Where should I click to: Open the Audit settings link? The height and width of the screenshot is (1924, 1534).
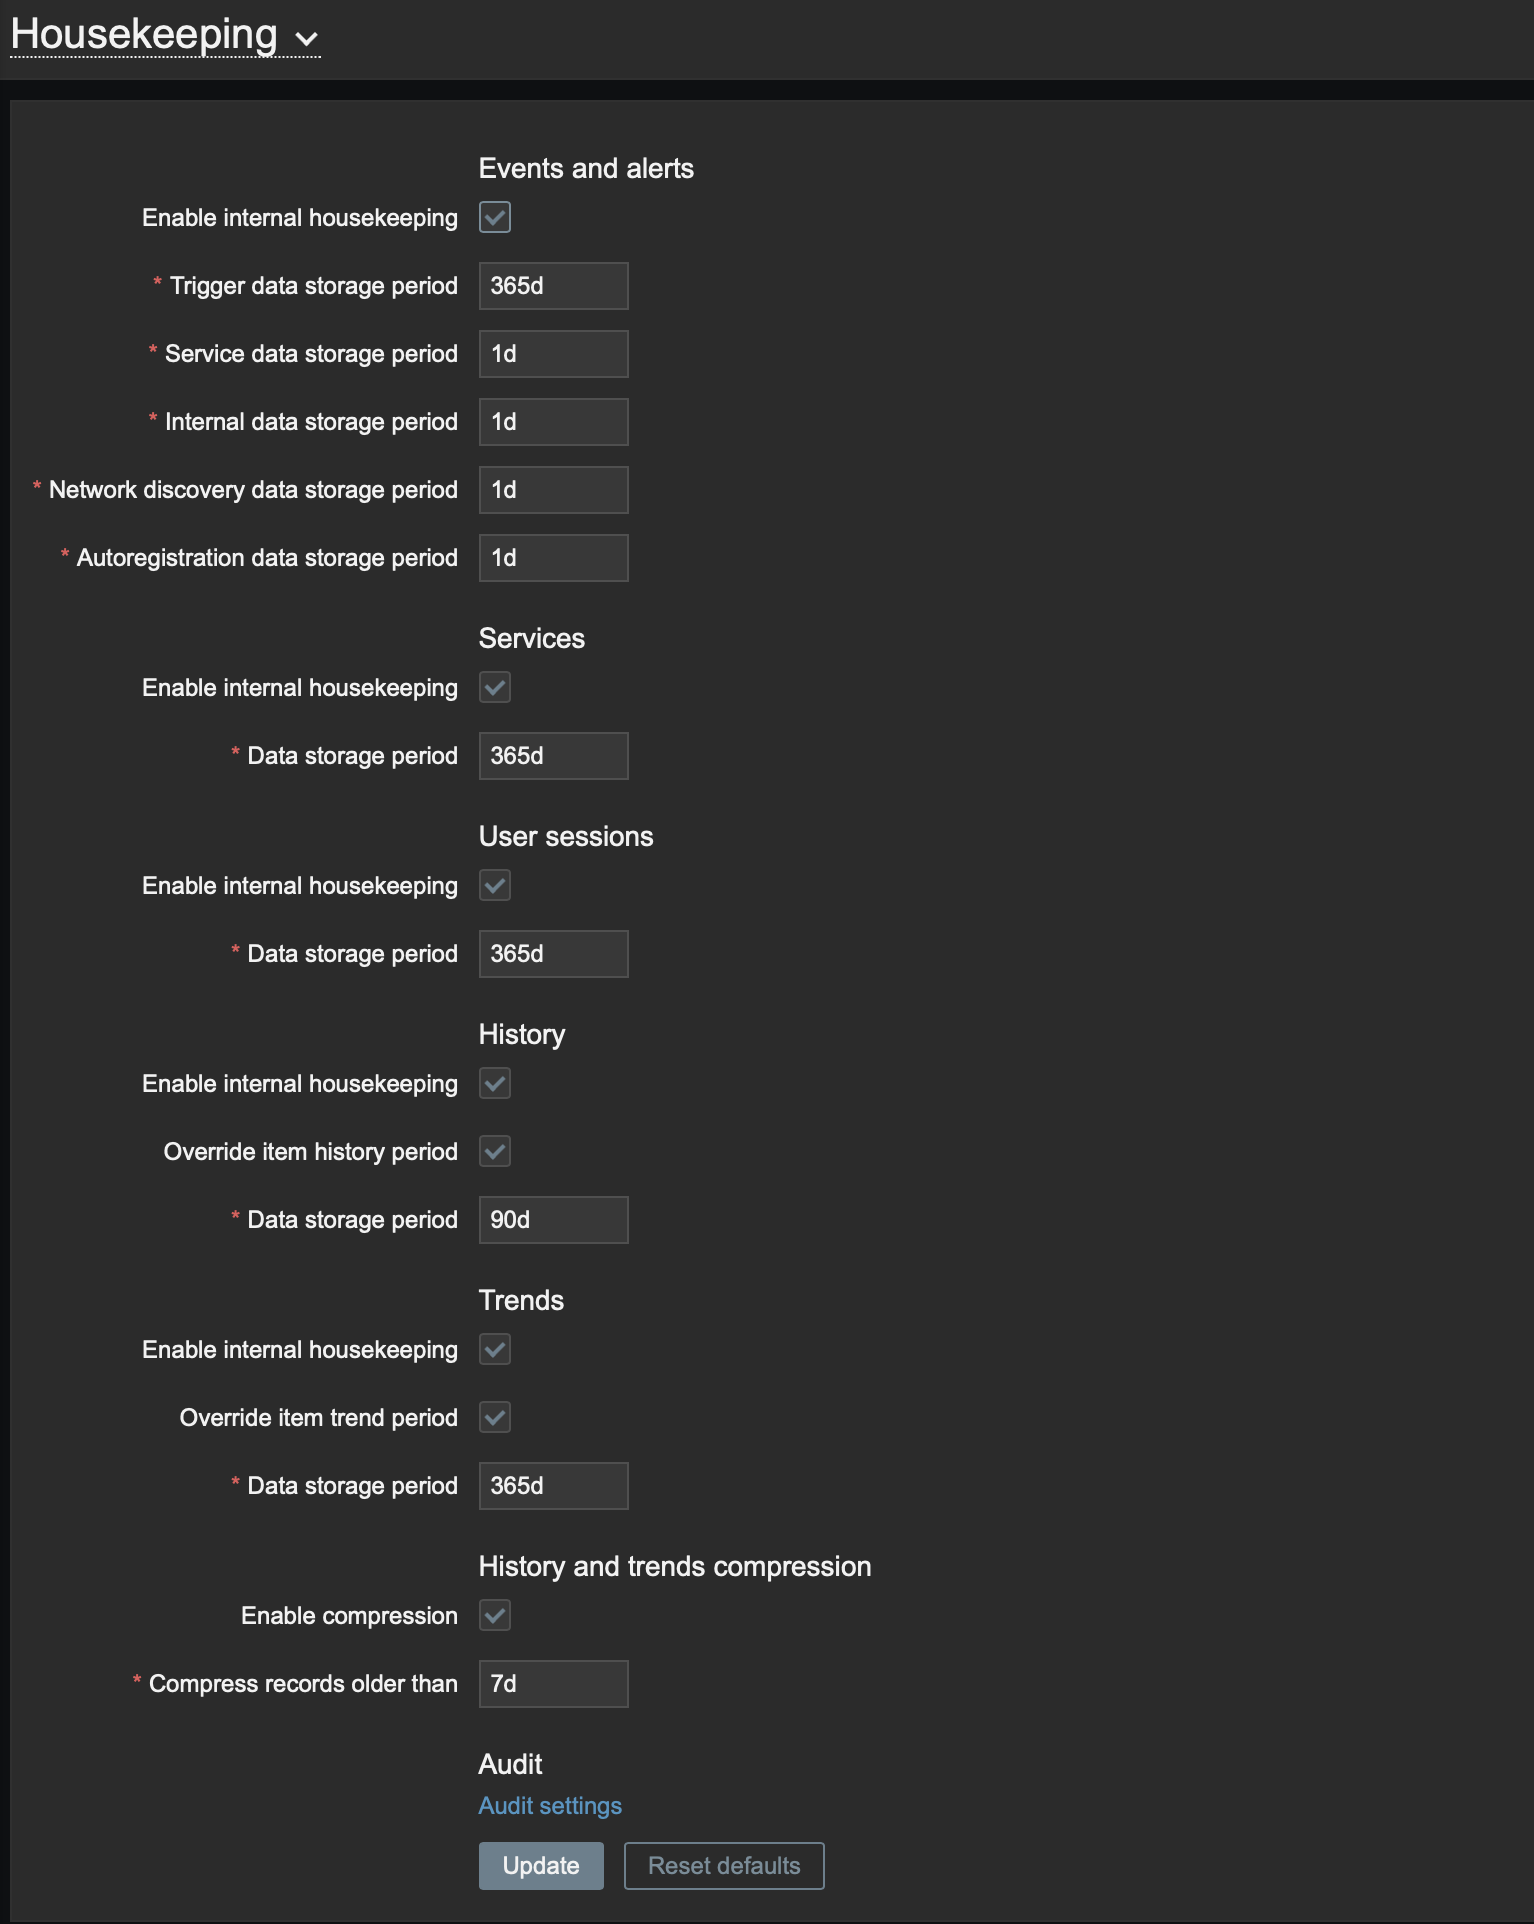(550, 1806)
